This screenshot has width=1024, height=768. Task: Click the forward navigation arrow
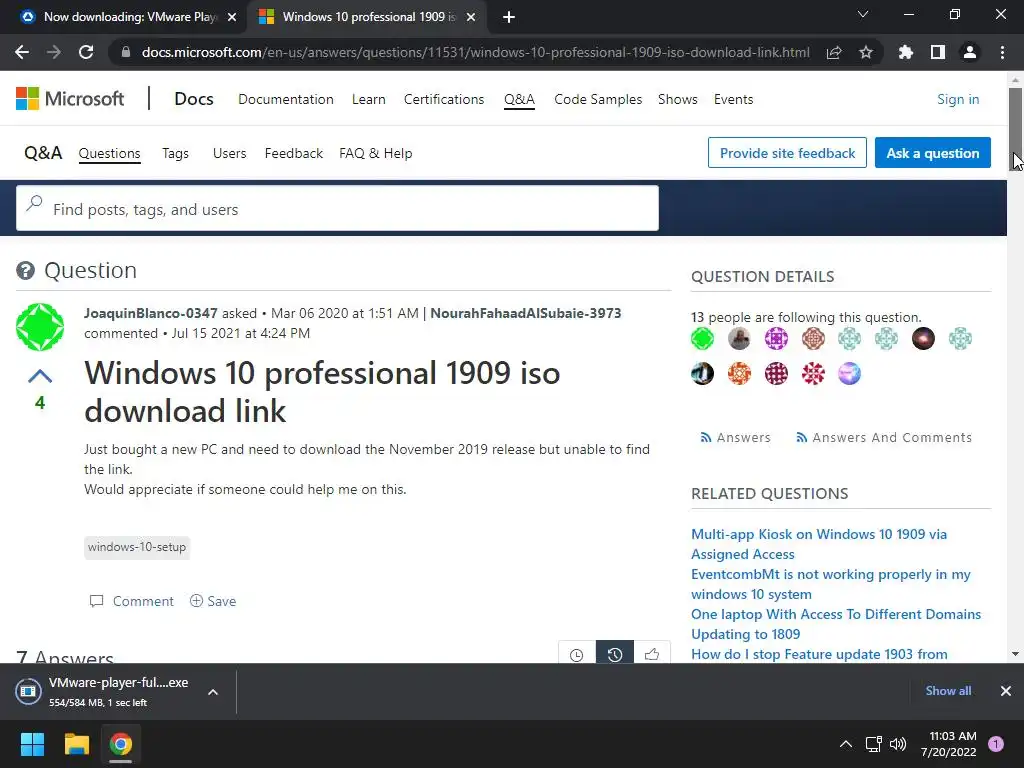[54, 52]
